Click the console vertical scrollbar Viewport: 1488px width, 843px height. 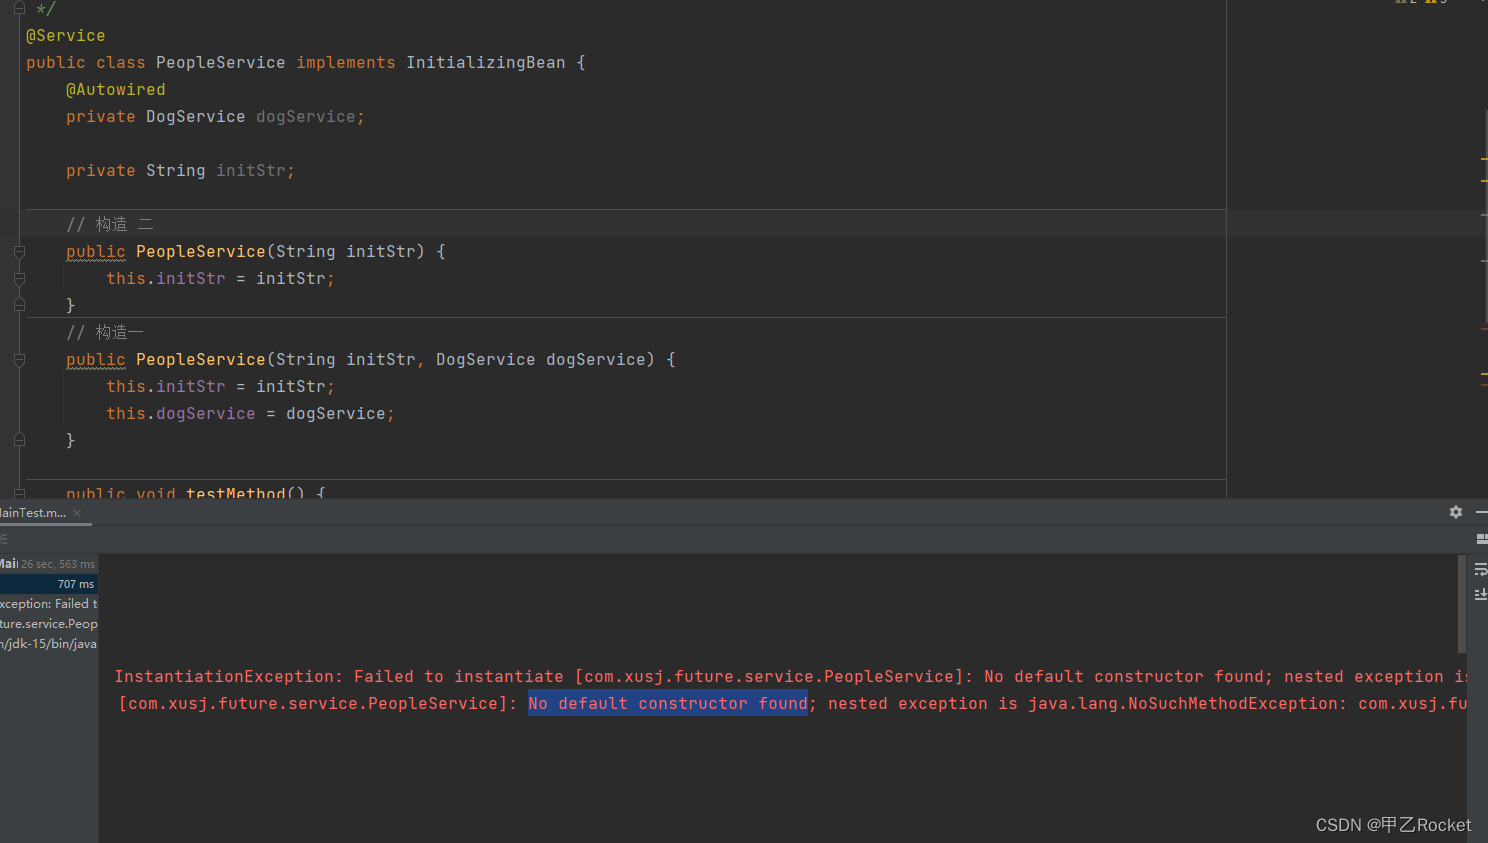[1462, 604]
